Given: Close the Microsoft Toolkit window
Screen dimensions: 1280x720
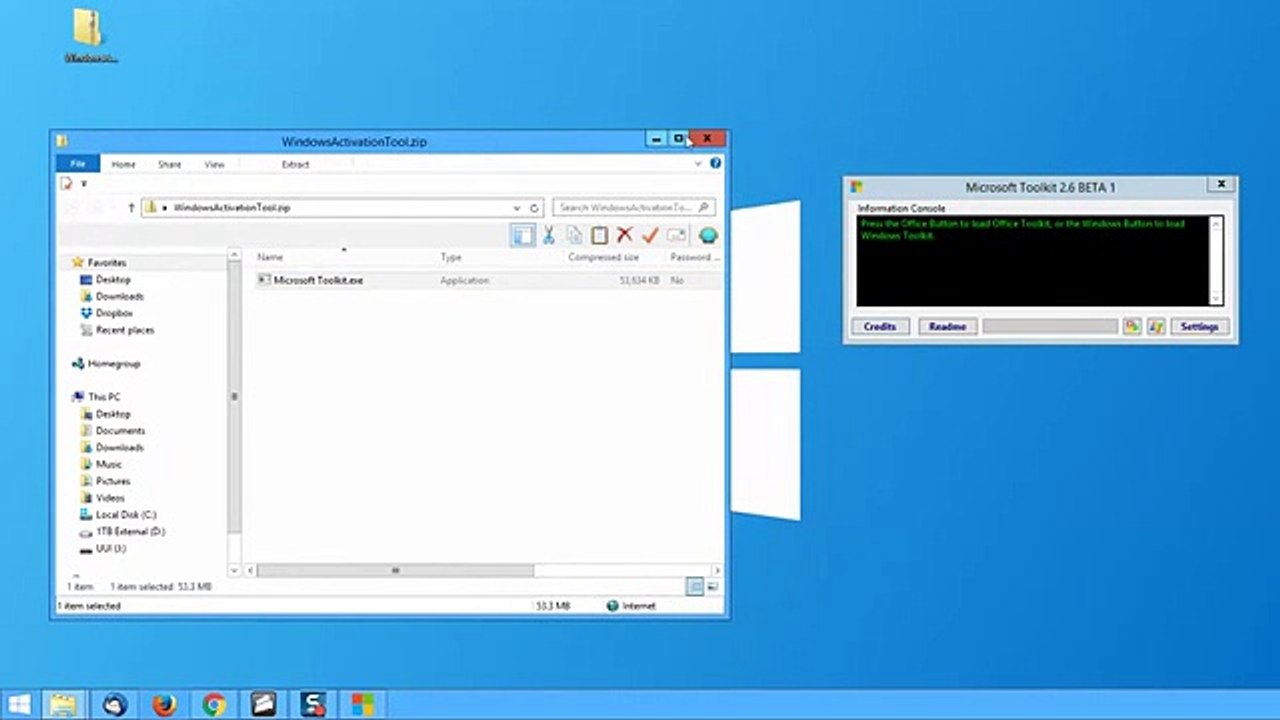Looking at the screenshot, I should 1221,185.
